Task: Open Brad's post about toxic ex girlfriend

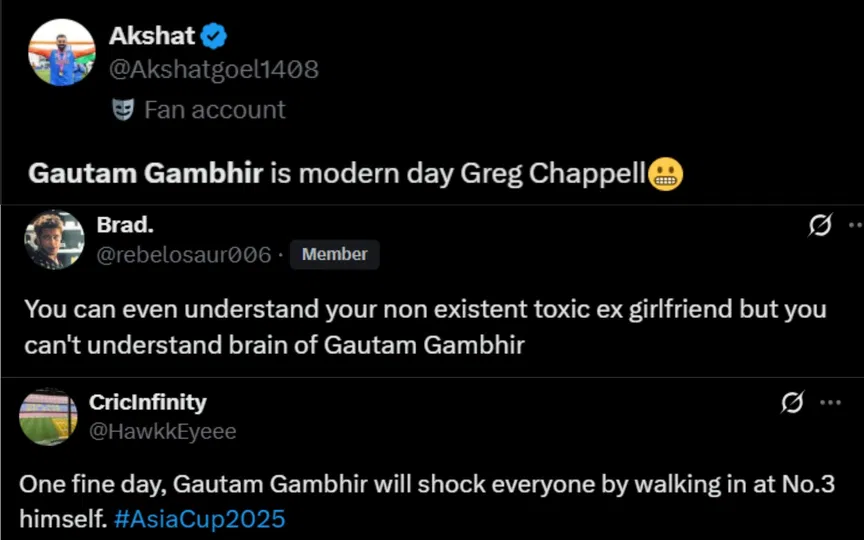Action: point(425,326)
